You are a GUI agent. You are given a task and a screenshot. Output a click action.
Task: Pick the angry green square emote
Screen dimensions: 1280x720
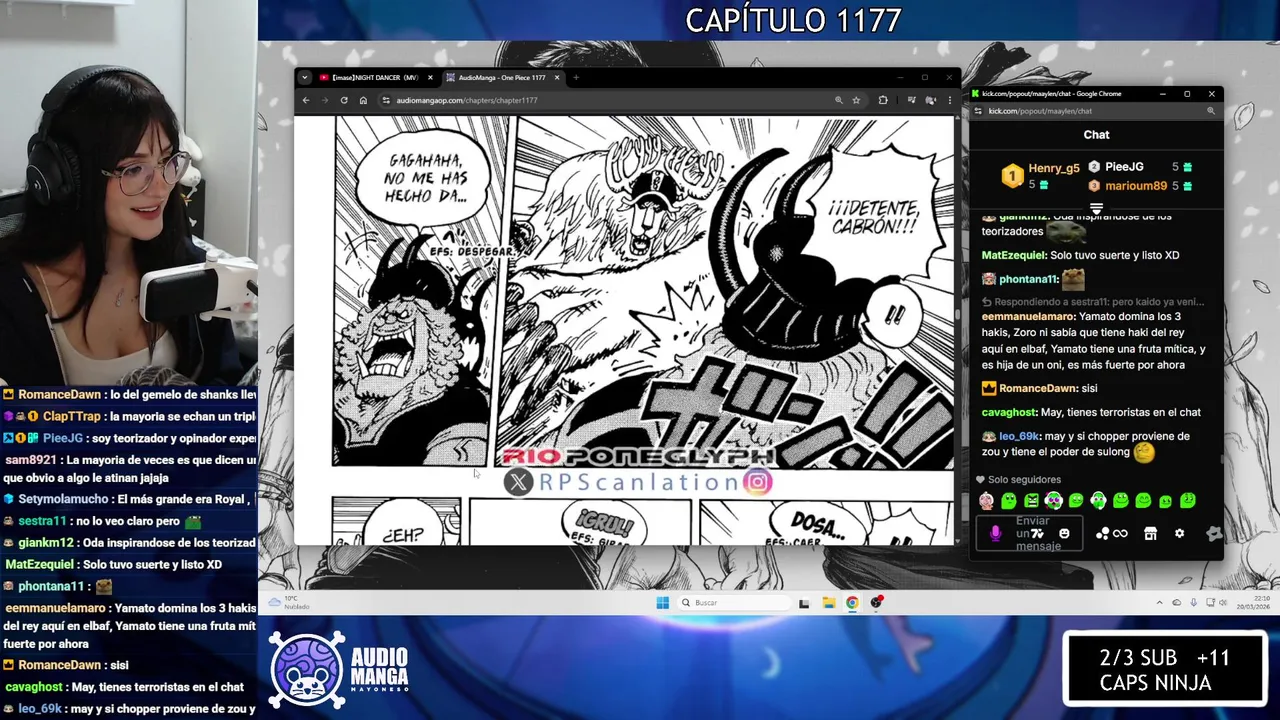[1031, 501]
